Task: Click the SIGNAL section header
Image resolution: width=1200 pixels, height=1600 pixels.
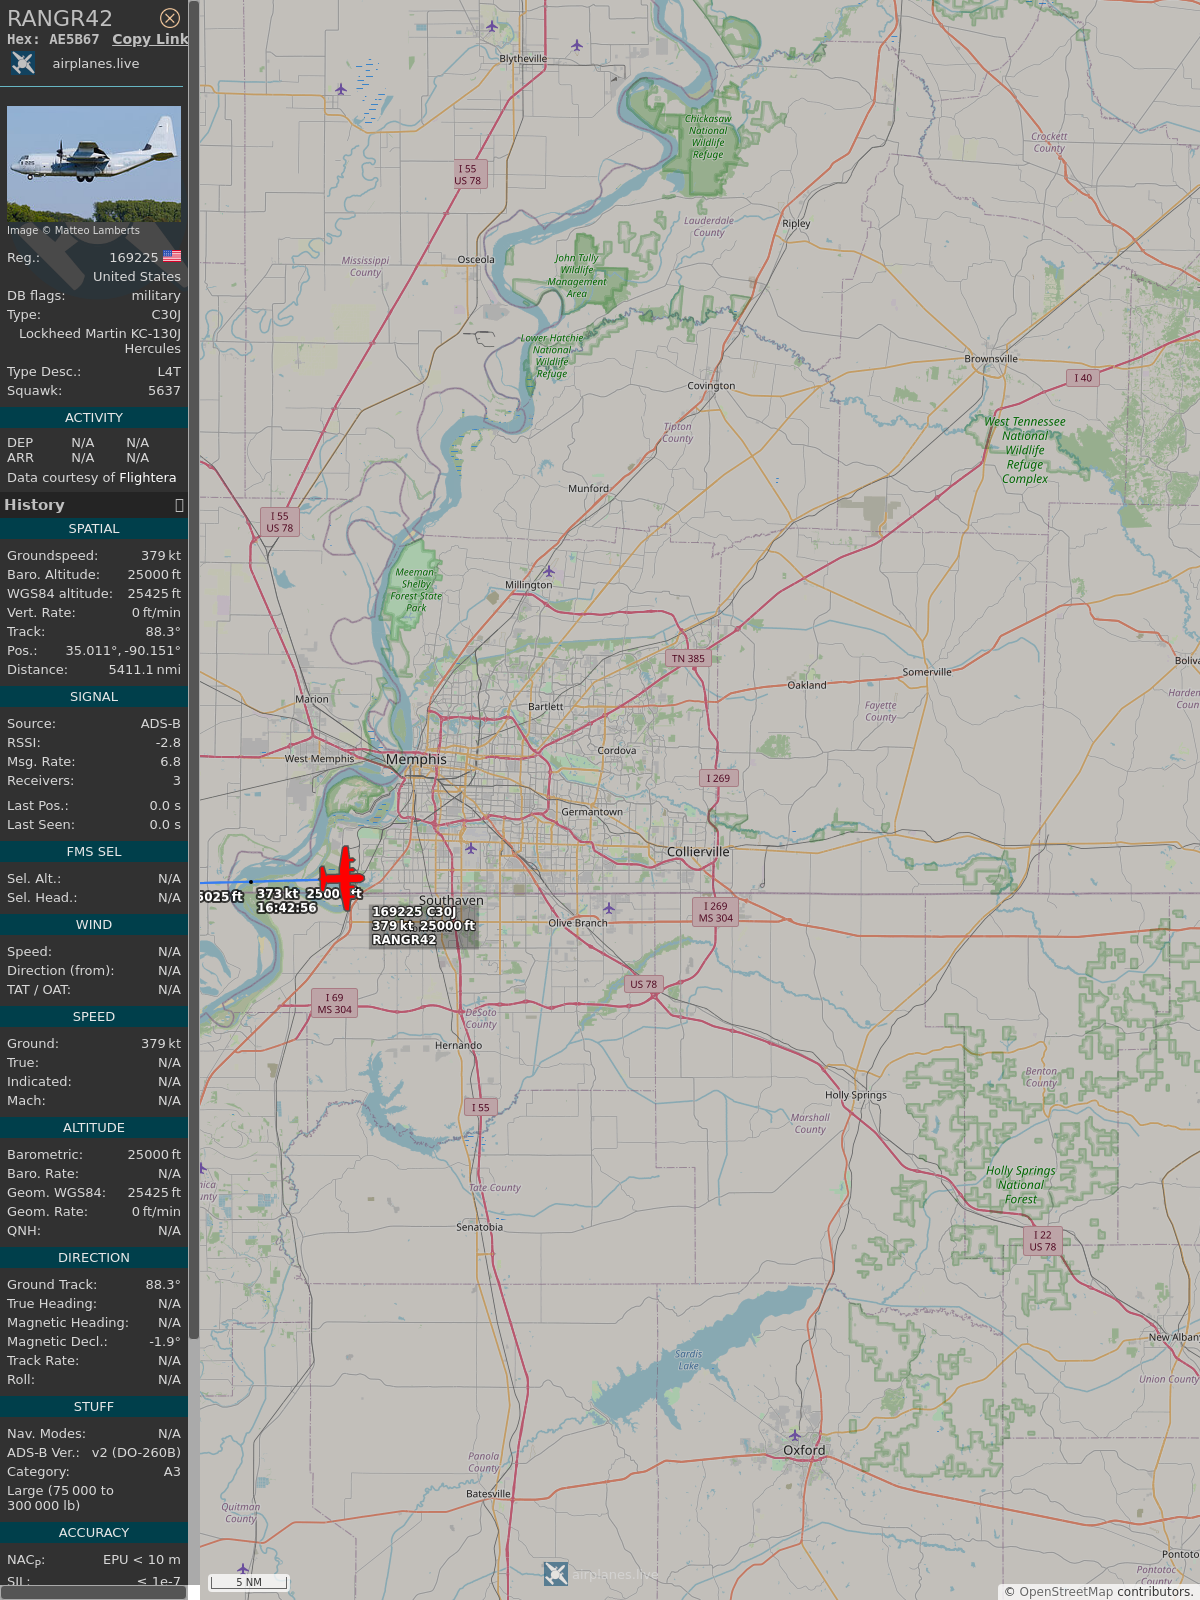Action: tap(94, 697)
